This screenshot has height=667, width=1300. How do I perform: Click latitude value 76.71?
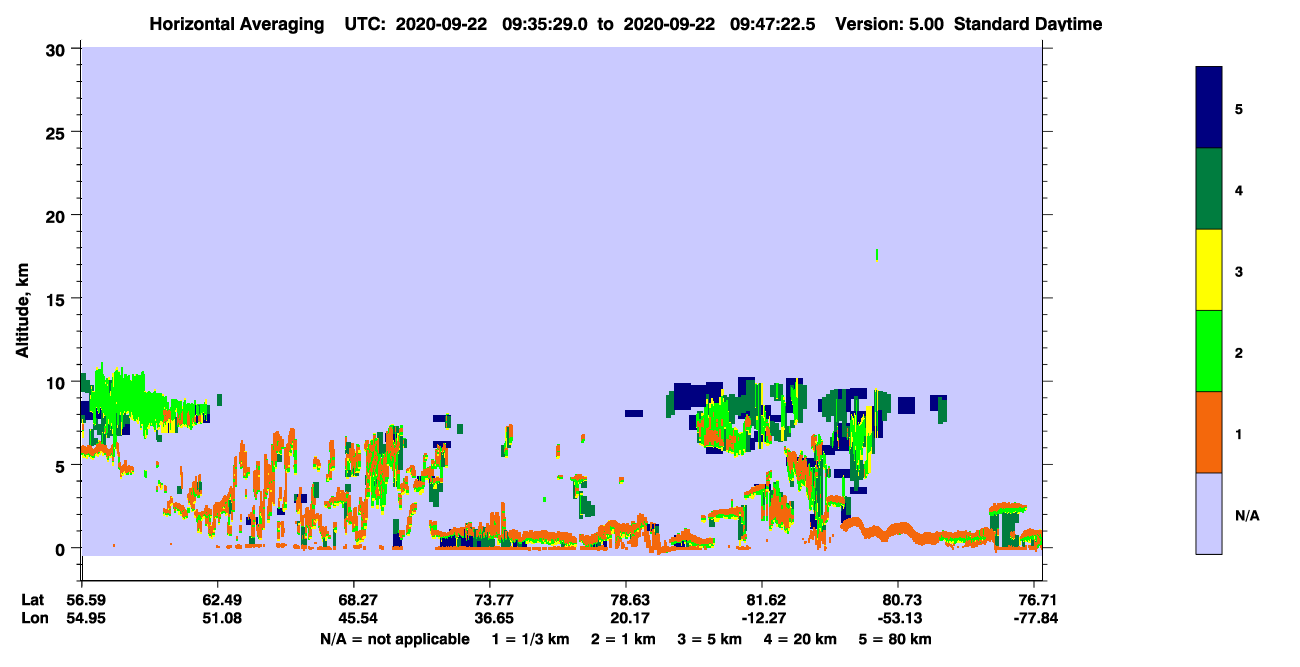(1037, 600)
